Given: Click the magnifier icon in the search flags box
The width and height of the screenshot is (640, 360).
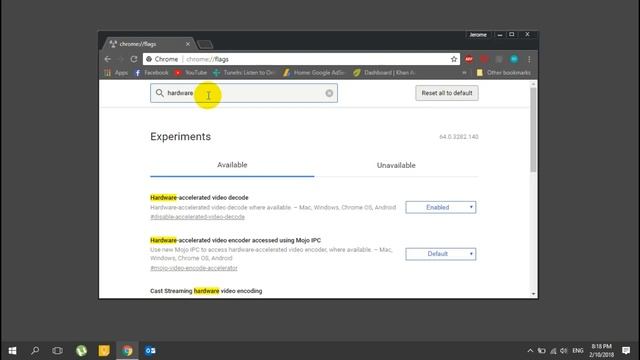Looking at the screenshot, I should pos(160,93).
